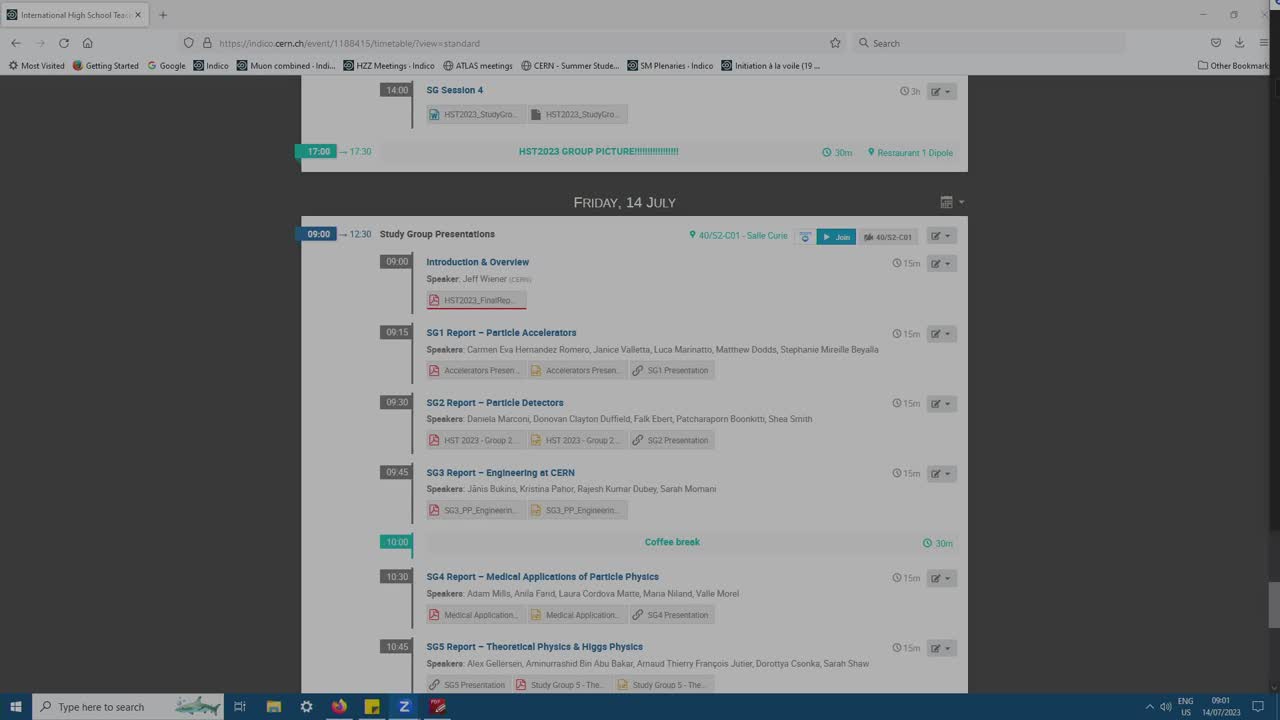The height and width of the screenshot is (720, 1280).
Task: Open the HZZ Meetings - Indico bookmark
Action: point(389,66)
